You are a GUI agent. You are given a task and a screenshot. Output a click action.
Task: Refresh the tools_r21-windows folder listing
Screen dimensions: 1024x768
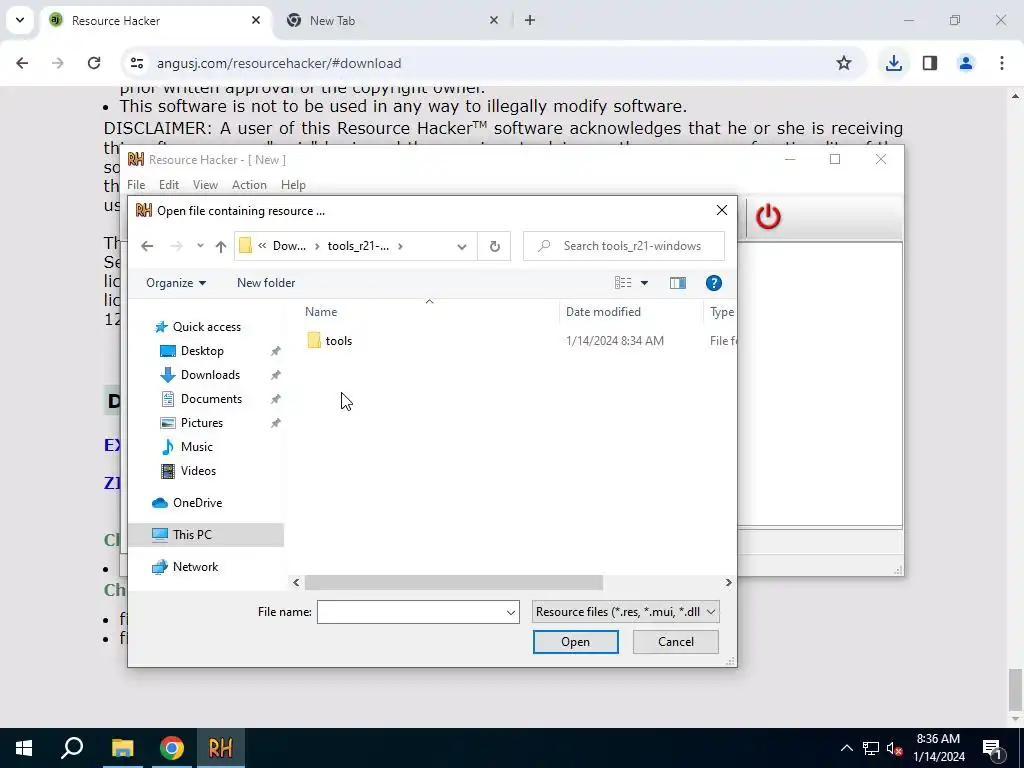(x=494, y=246)
